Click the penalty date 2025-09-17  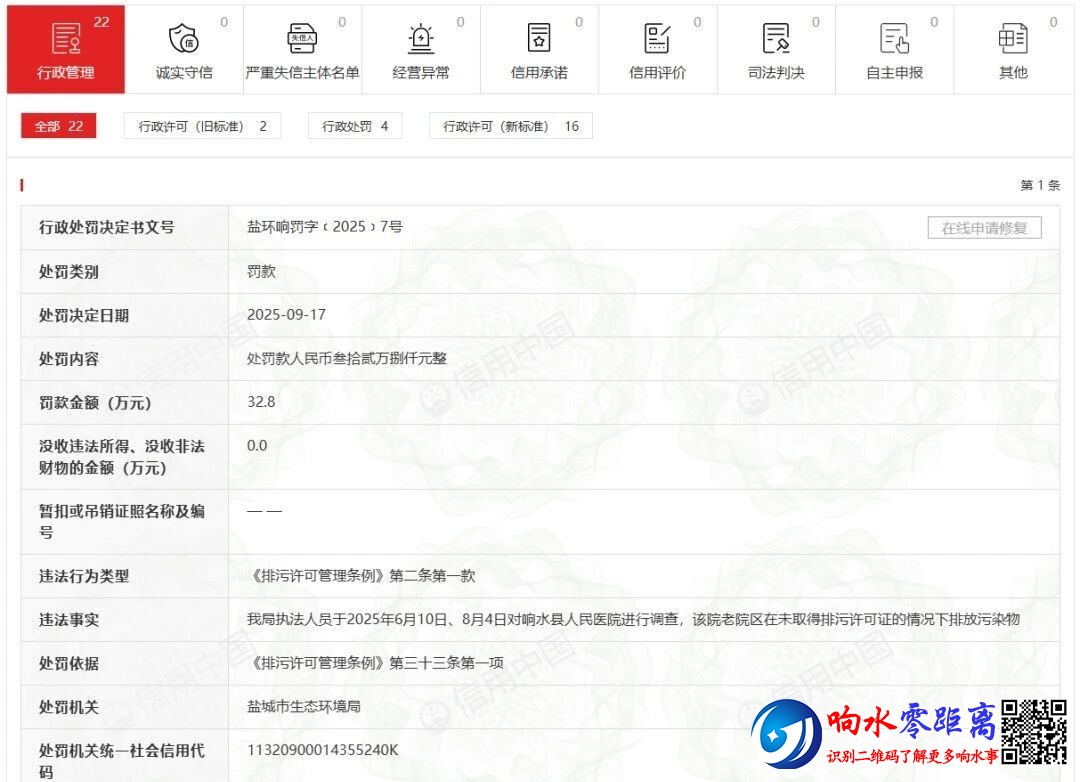(286, 314)
